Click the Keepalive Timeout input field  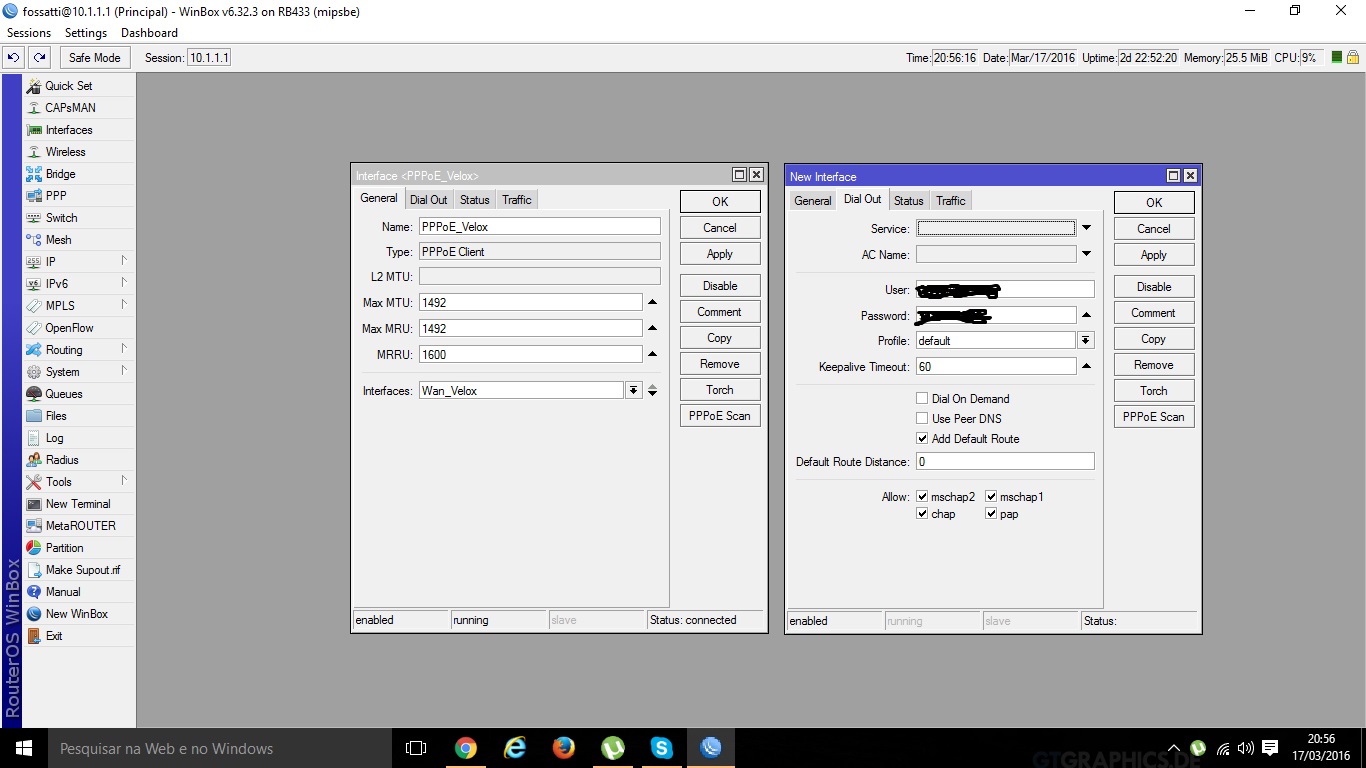[x=995, y=367]
